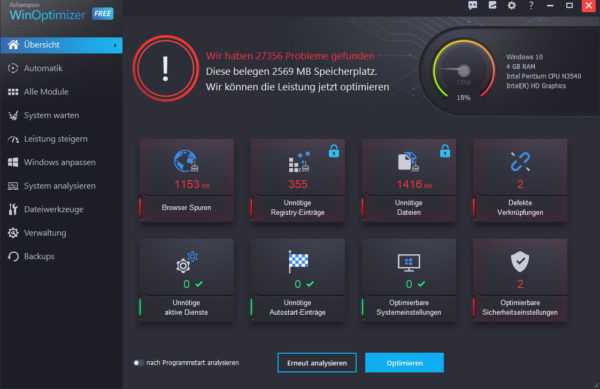600x389 pixels.
Task: Click the Sicherheitseinstellungen shield icon
Action: tap(520, 262)
